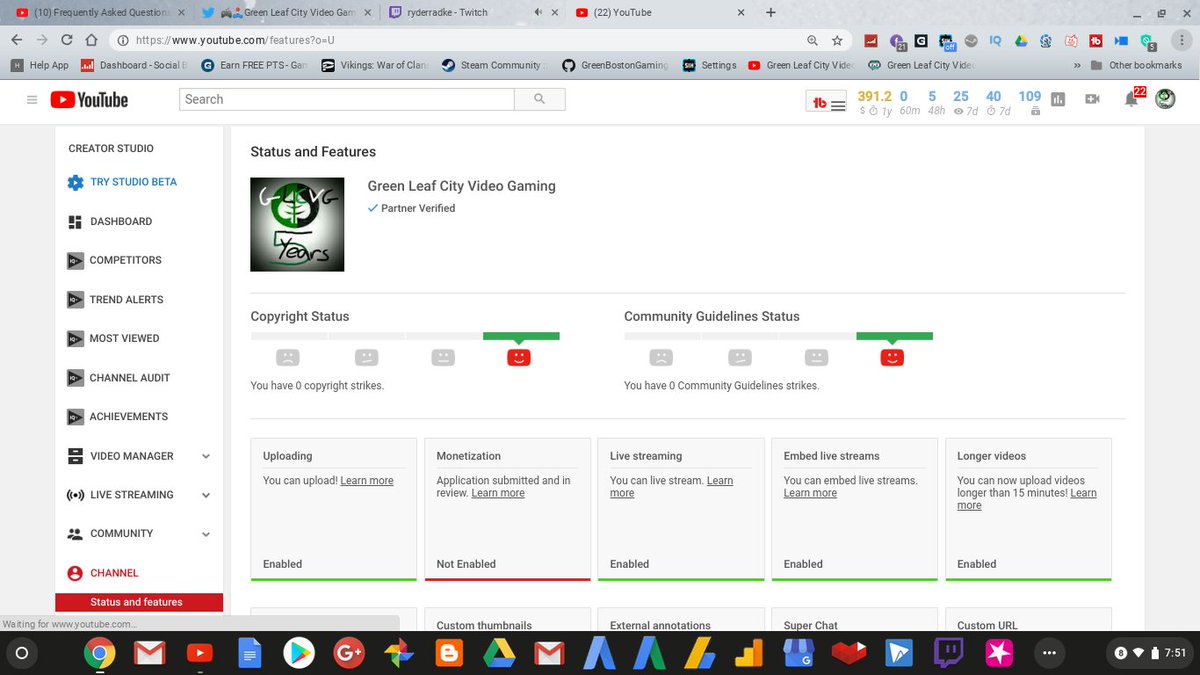Open Google Docs from the shelf

point(249,654)
